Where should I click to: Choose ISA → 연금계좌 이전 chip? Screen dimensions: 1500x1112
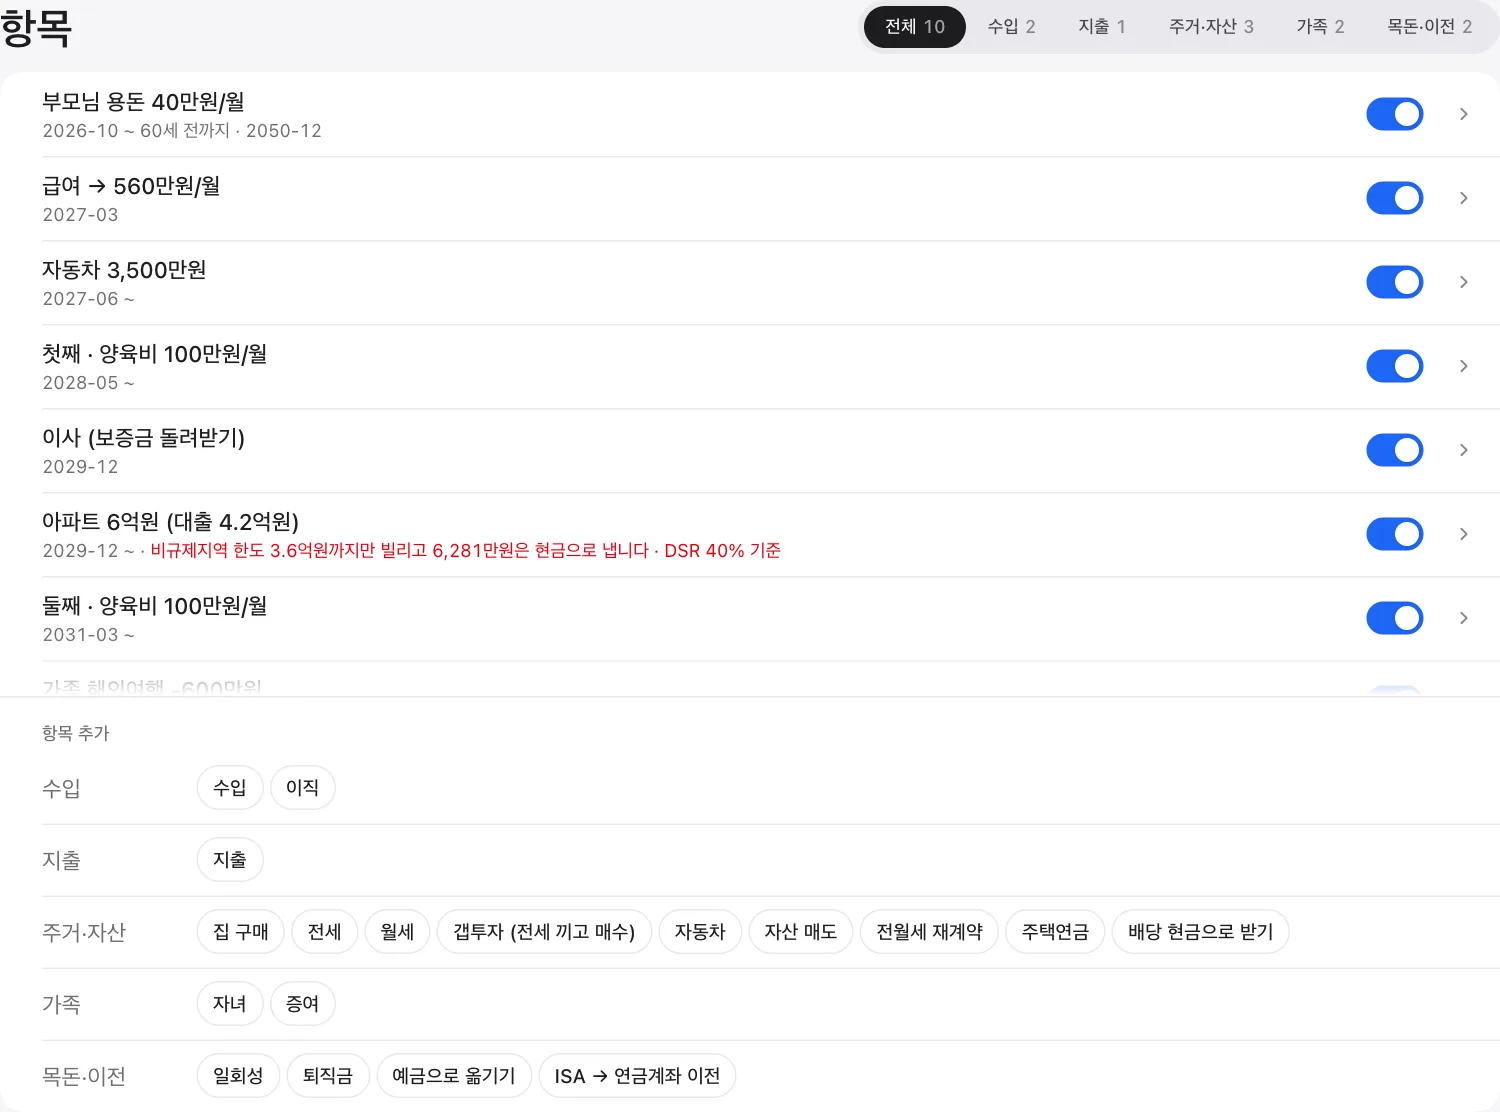[638, 1076]
